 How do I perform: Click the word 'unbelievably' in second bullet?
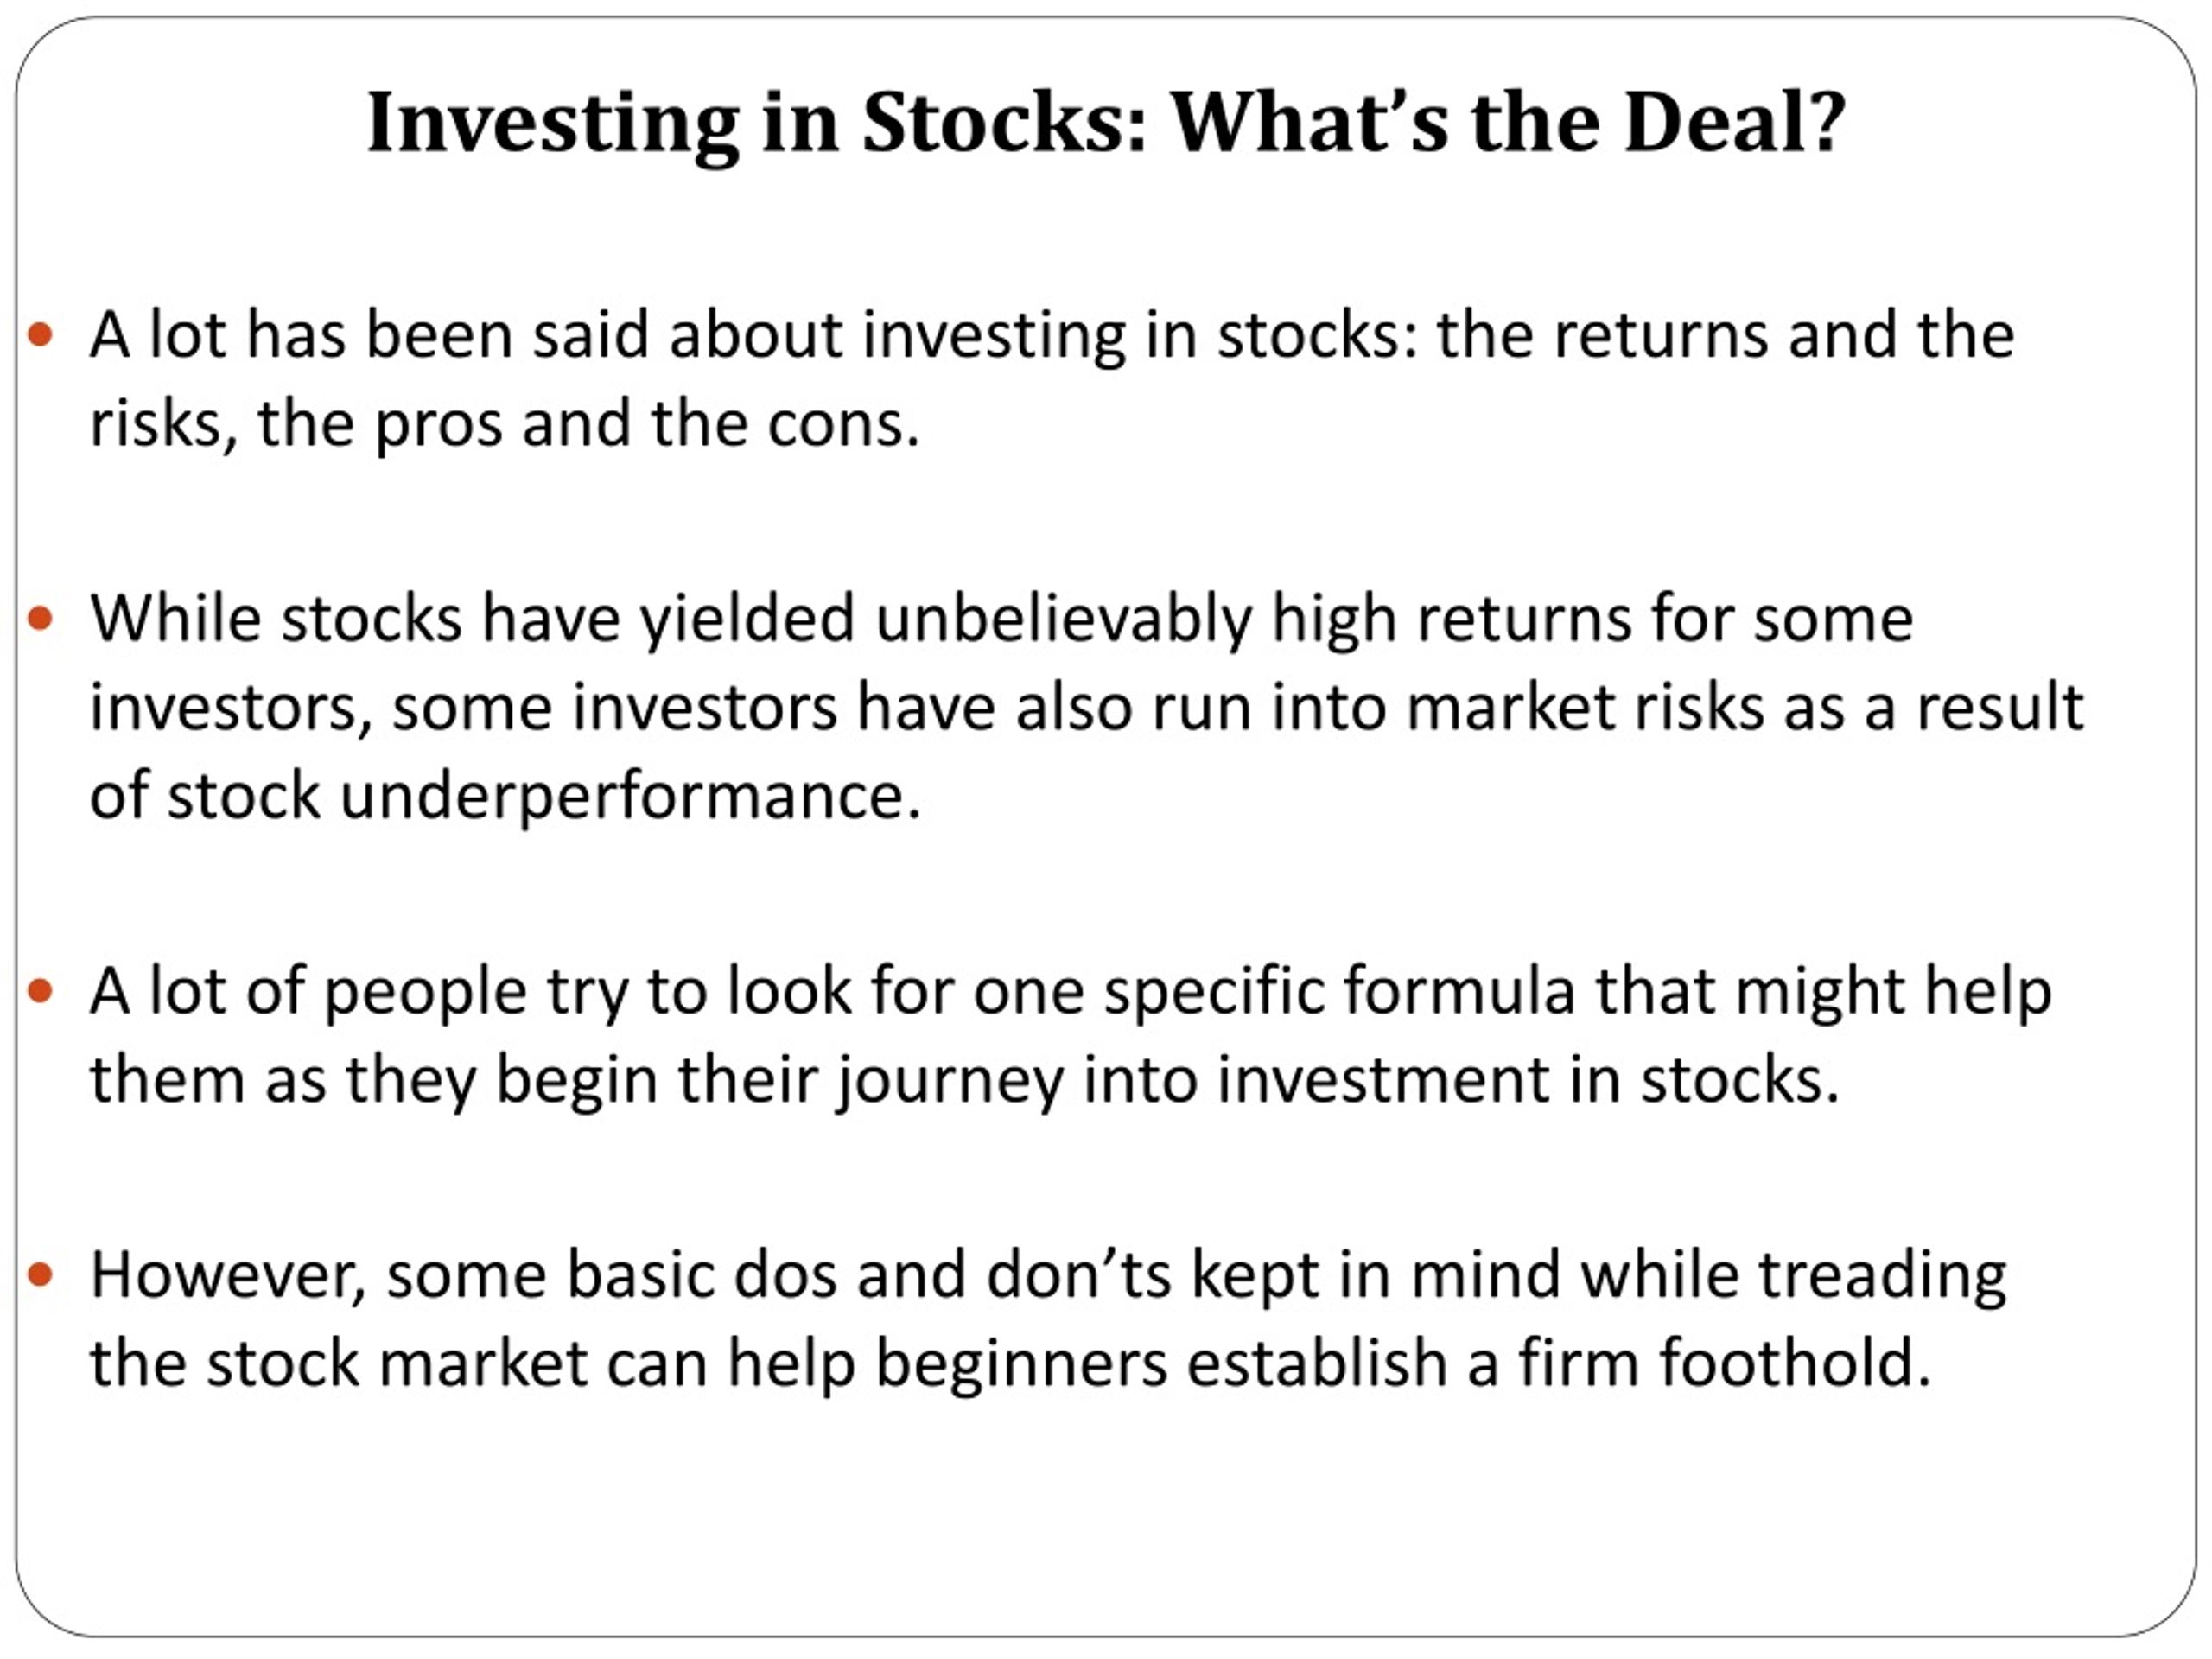1064,619
